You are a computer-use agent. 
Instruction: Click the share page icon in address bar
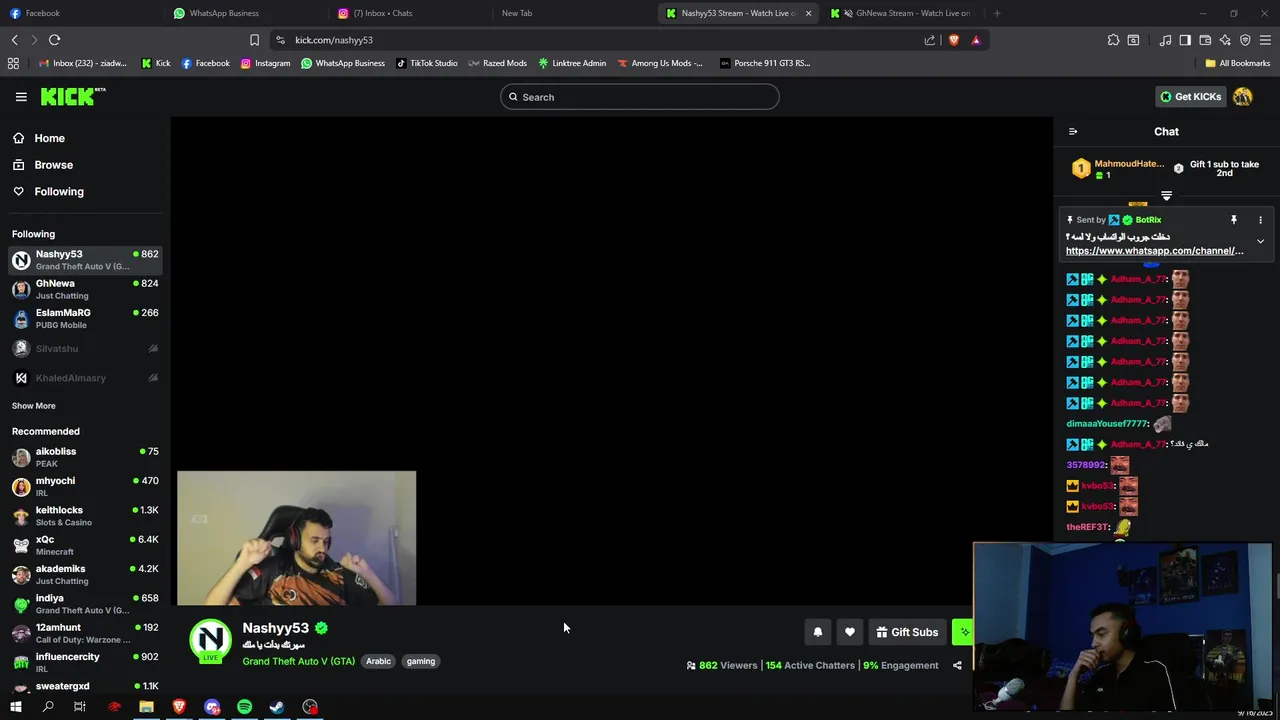(x=930, y=40)
